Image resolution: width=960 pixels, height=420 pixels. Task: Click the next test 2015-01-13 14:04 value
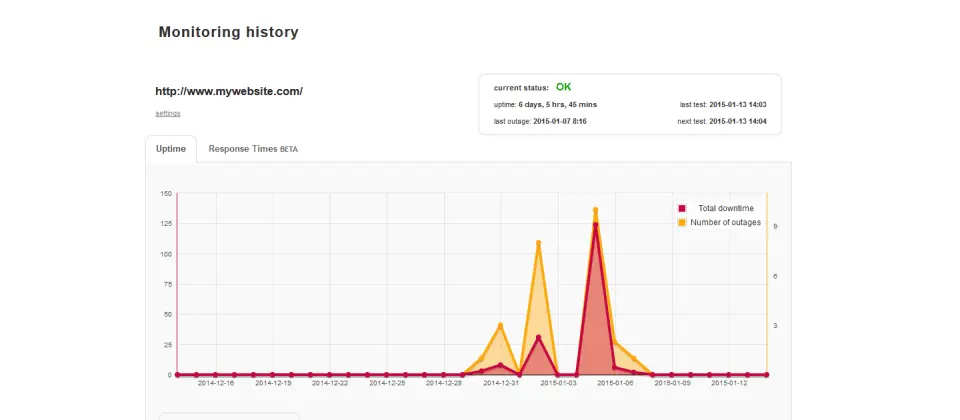pyautogui.click(x=738, y=121)
